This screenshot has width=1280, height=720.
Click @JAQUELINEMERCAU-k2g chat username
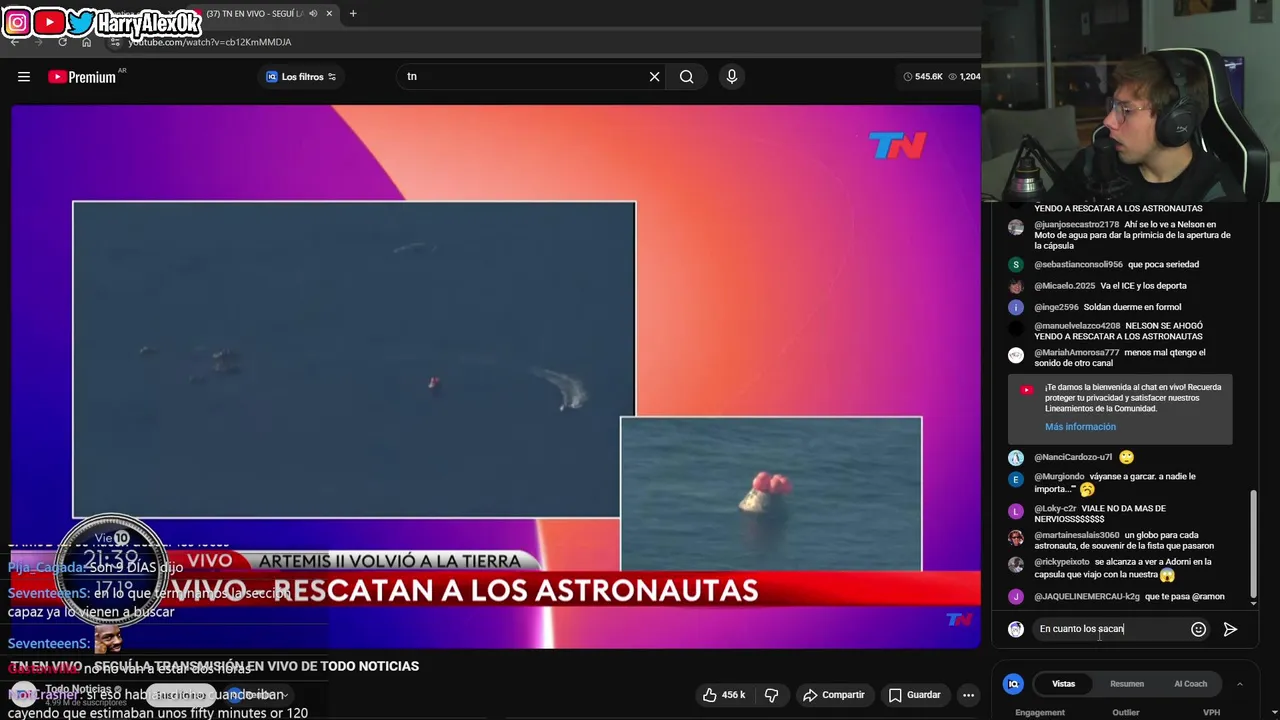coord(1087,597)
